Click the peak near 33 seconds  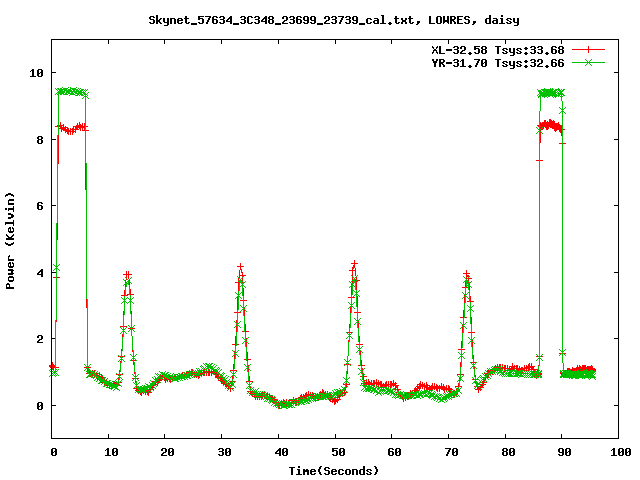tap(240, 269)
